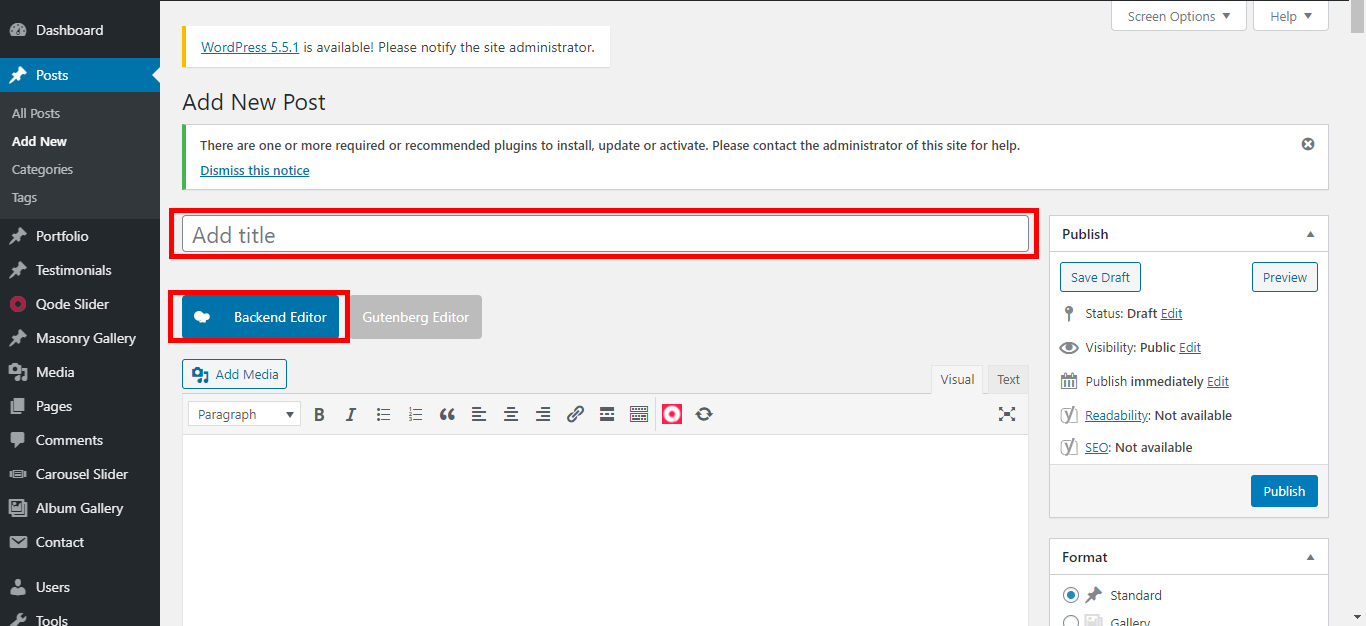Viewport: 1366px width, 626px height.
Task: Go to All Posts submenu
Action: tap(36, 113)
